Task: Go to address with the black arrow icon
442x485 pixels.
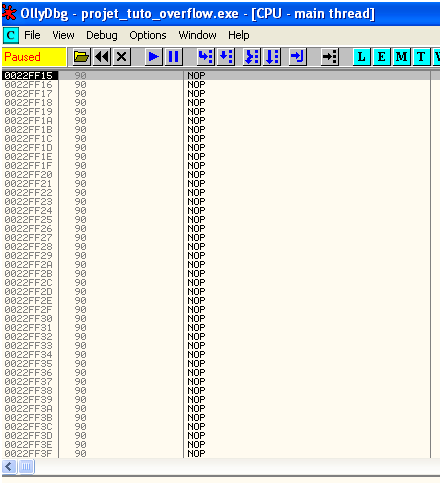Action: point(330,57)
